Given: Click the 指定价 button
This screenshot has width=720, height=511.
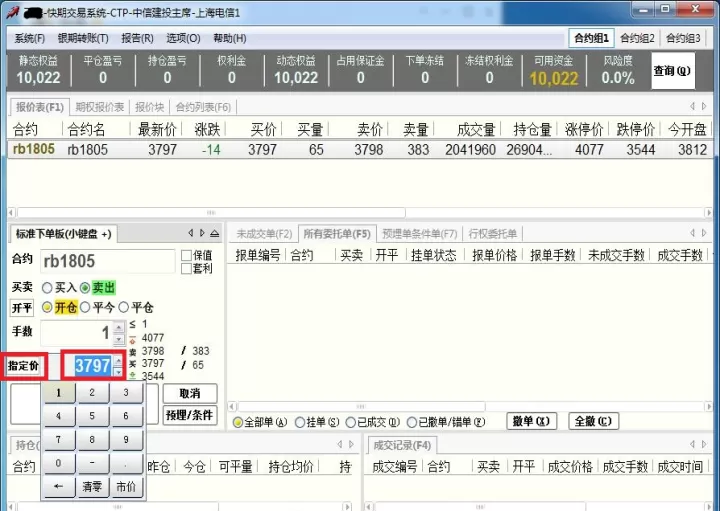Looking at the screenshot, I should [x=23, y=366].
